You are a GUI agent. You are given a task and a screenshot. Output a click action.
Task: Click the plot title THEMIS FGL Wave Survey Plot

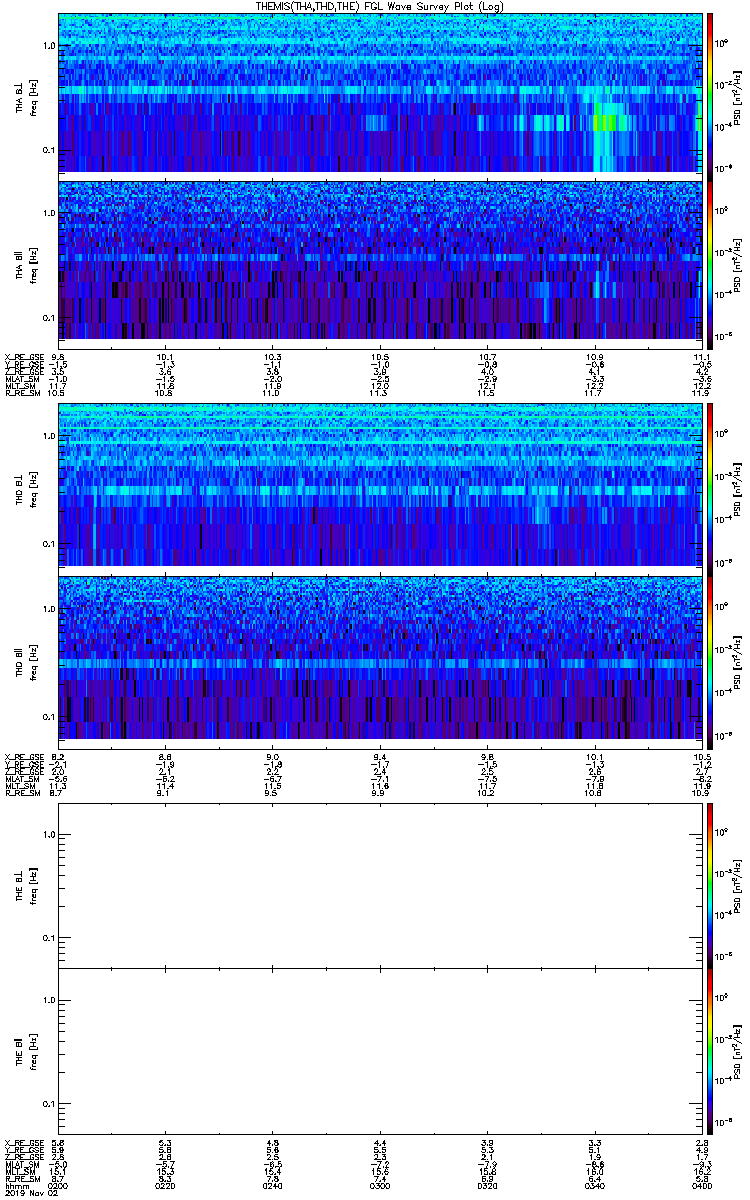(x=381, y=7)
